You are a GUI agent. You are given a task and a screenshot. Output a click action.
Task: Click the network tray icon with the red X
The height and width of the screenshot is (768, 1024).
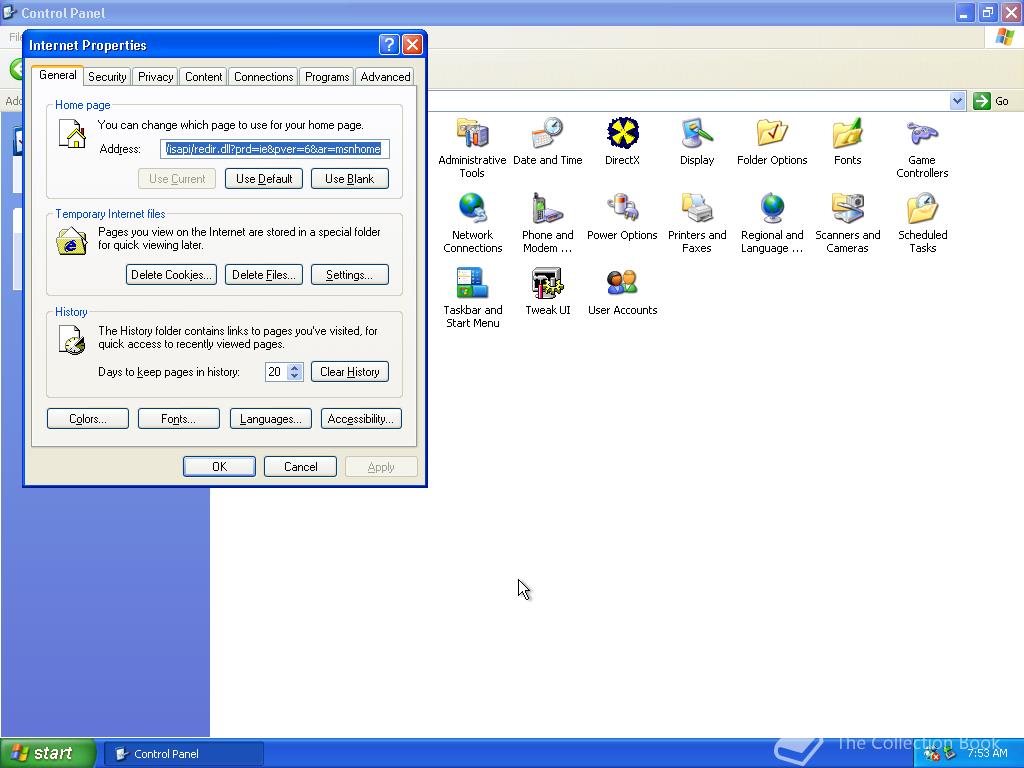click(932, 754)
